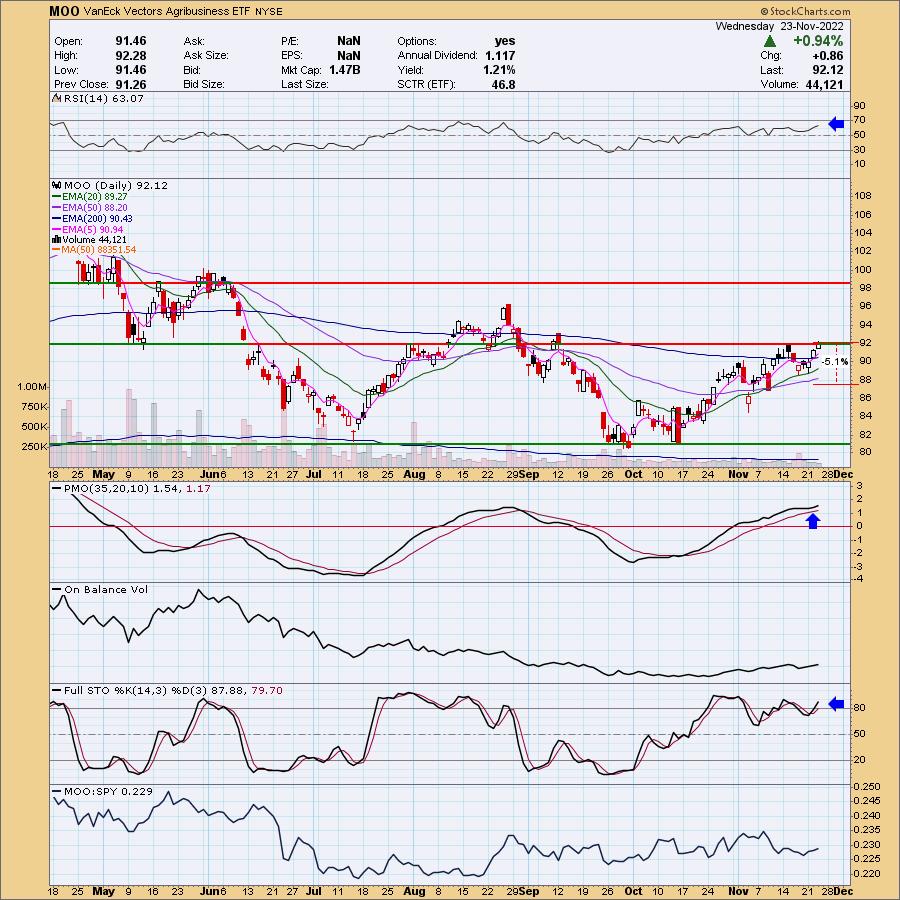The height and width of the screenshot is (900, 900).
Task: Click the EMA(50) 88.20 legend entry
Action: tap(90, 207)
